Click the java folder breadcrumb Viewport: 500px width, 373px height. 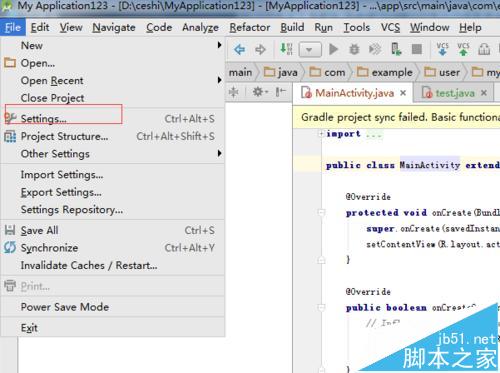[281, 72]
